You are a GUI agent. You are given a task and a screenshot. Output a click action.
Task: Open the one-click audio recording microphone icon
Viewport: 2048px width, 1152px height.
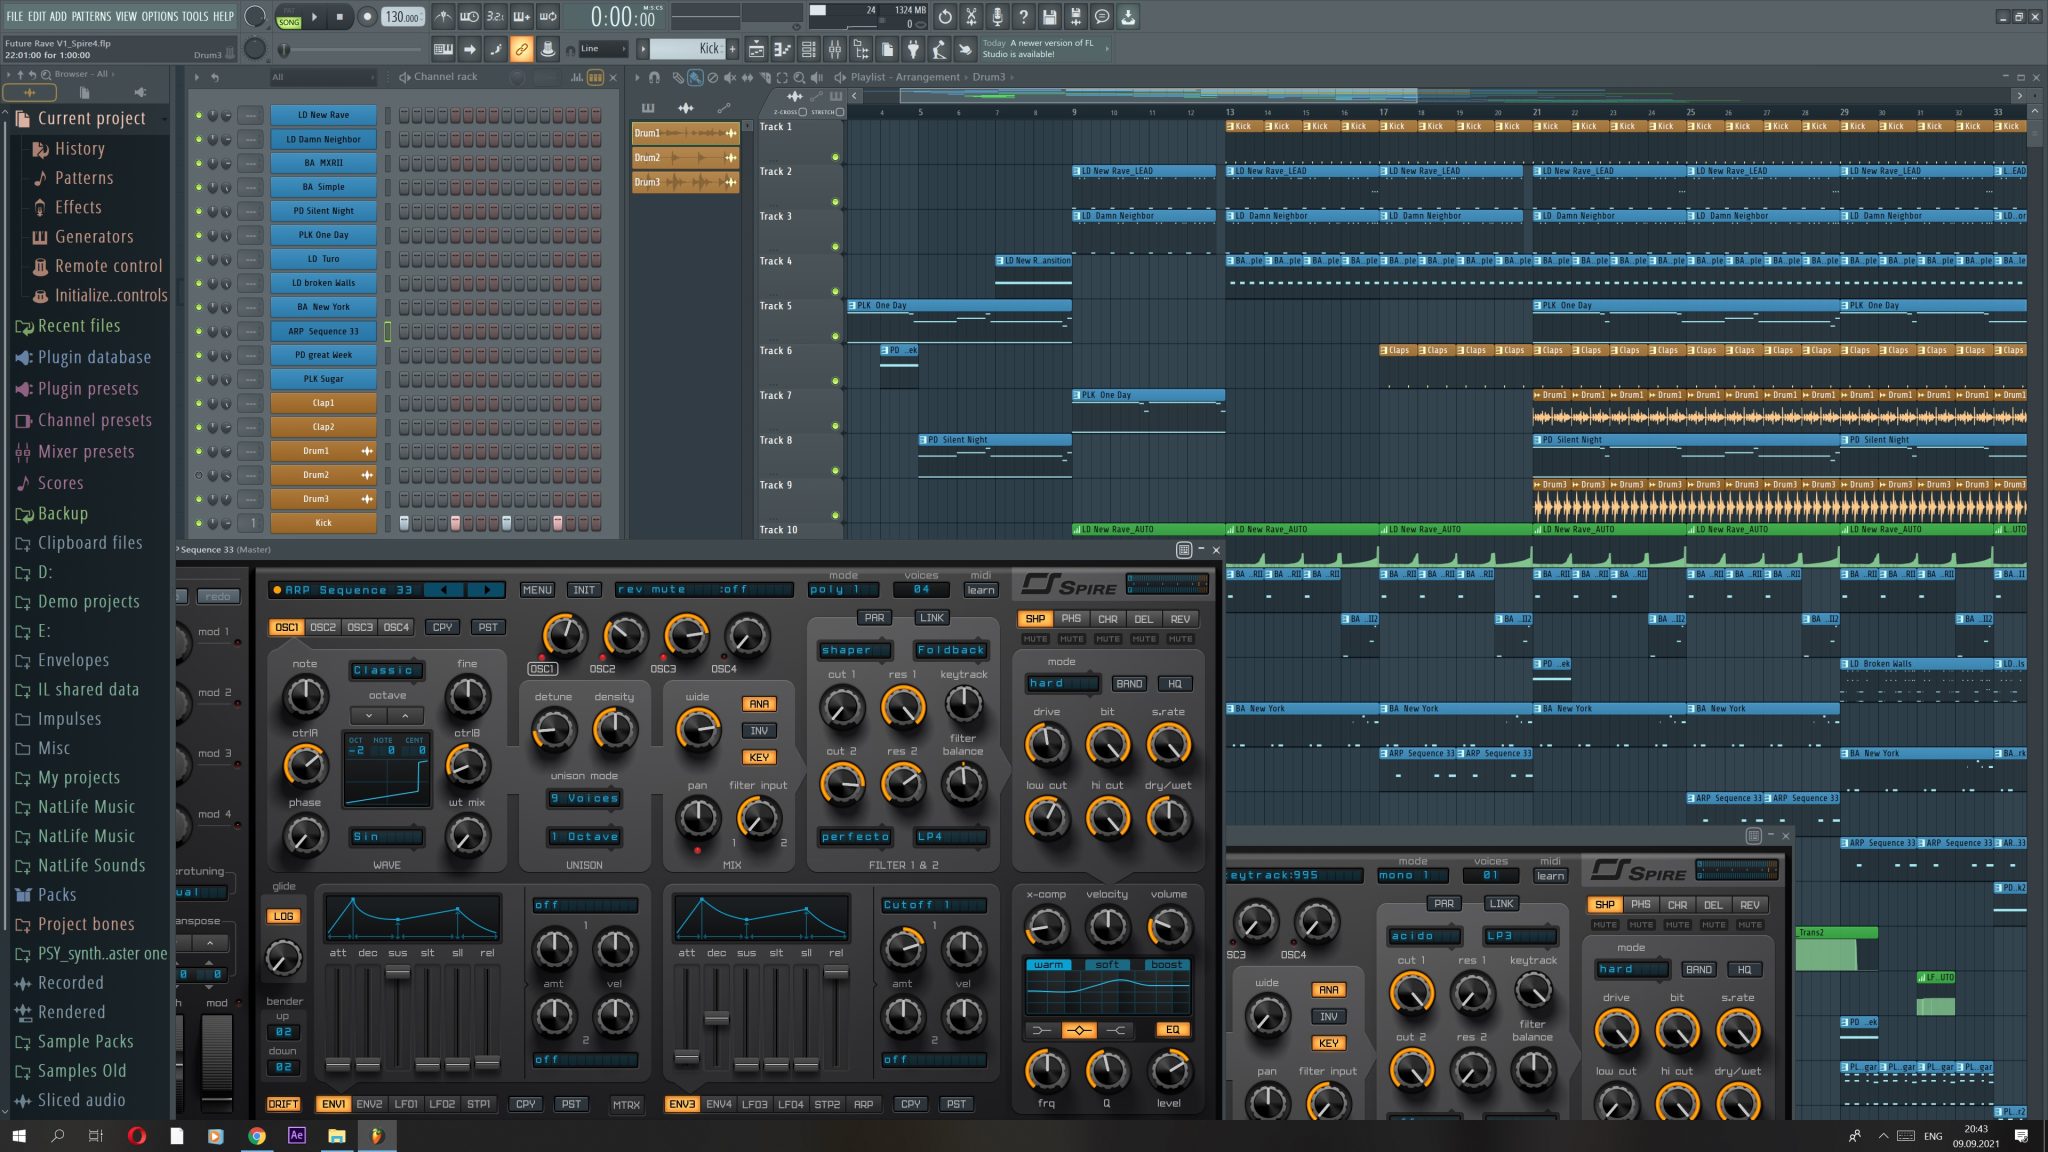click(x=997, y=17)
